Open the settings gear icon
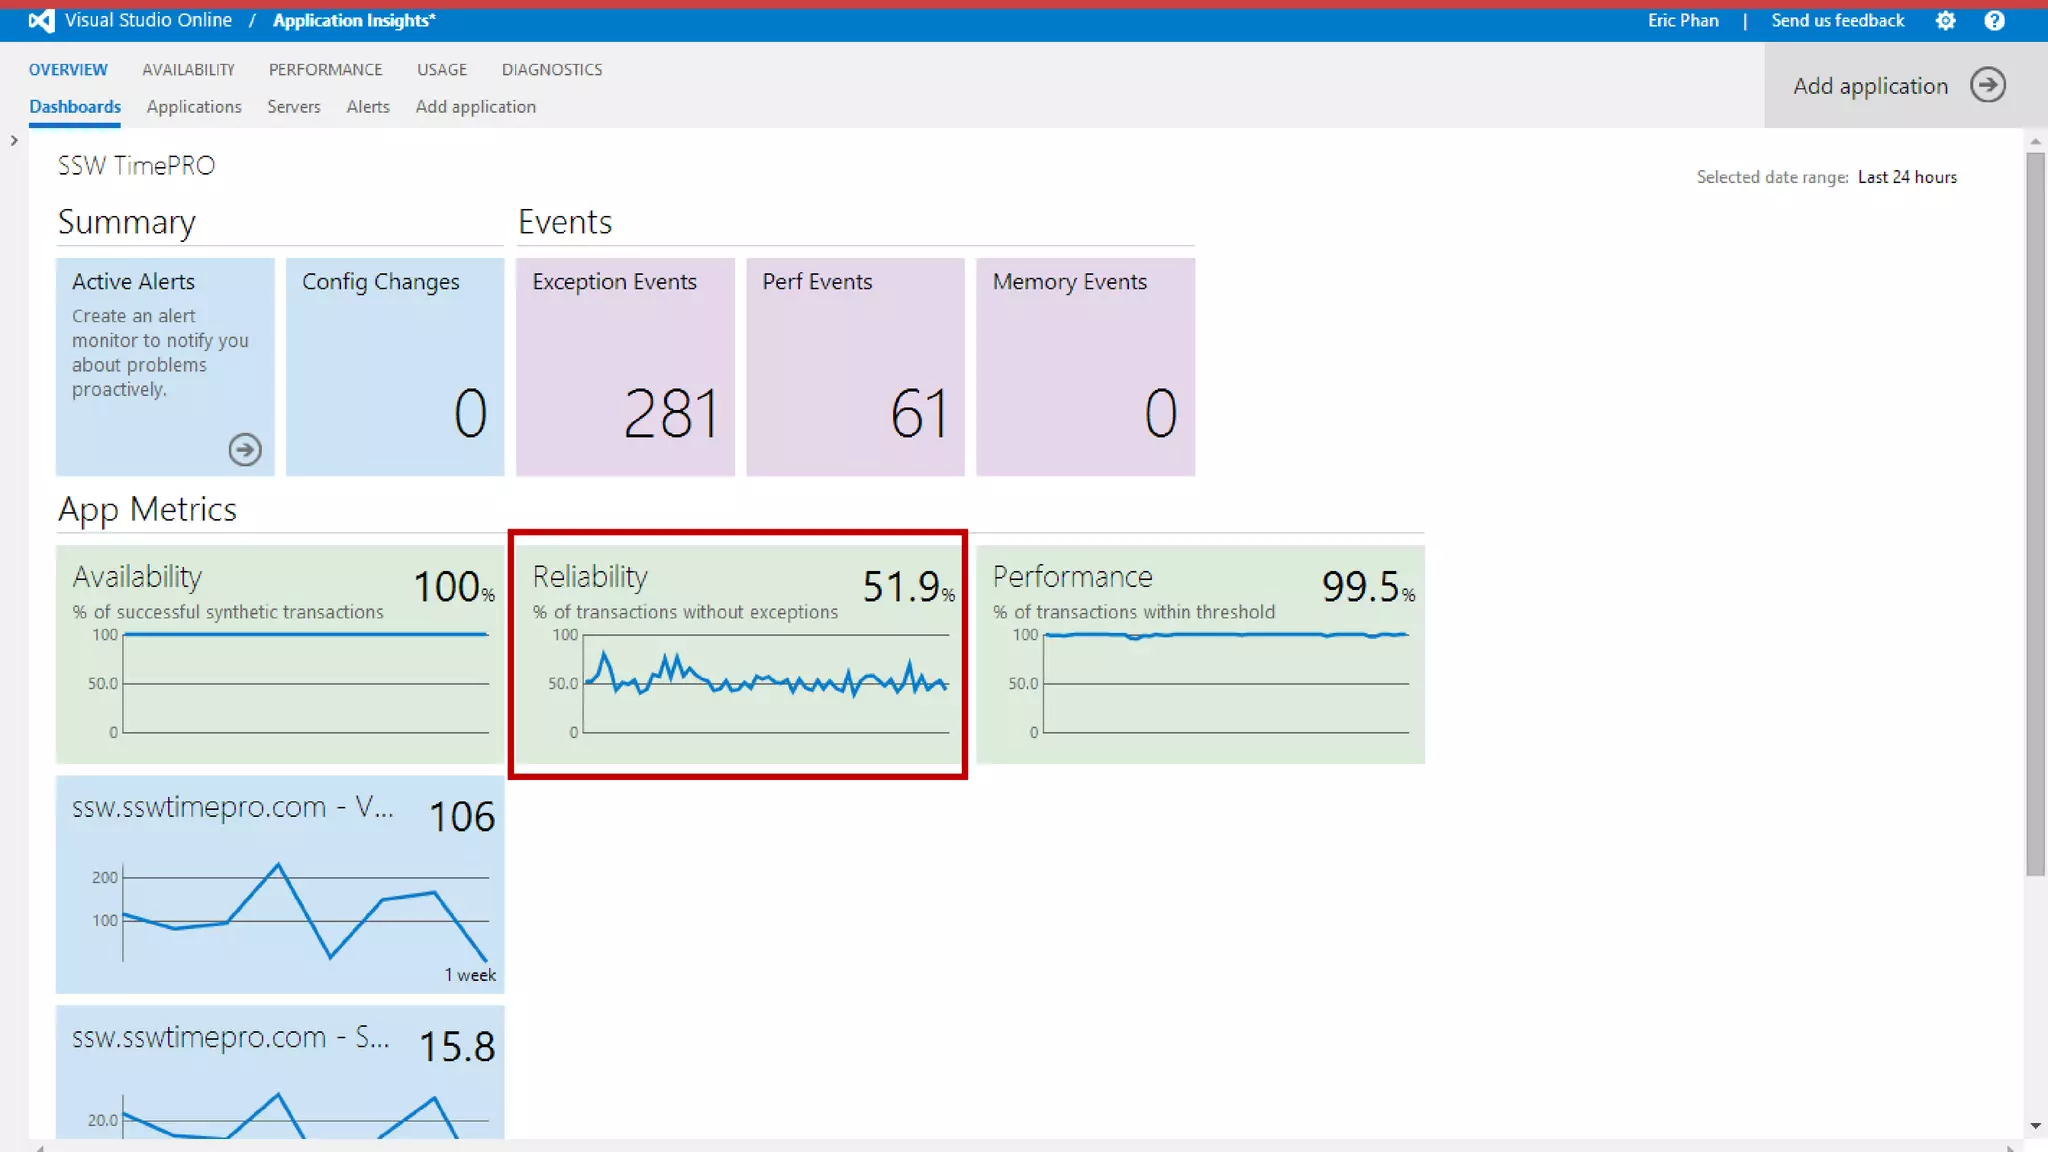 [1945, 20]
